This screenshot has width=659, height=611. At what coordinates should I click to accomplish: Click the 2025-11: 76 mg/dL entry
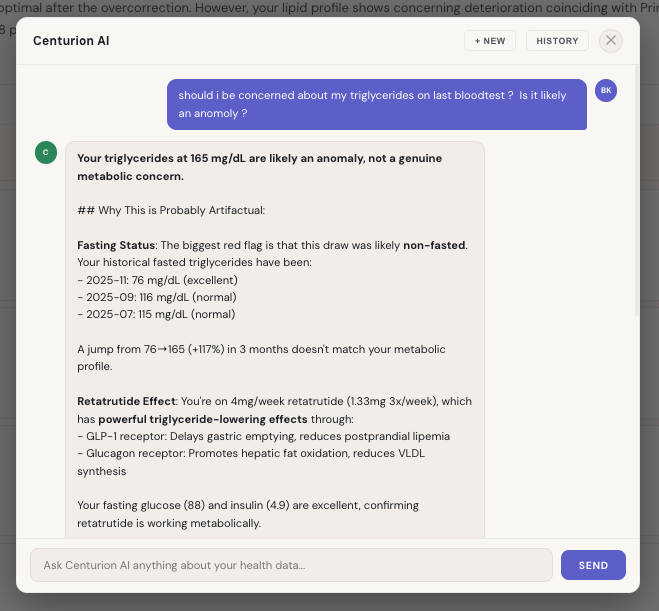point(157,280)
